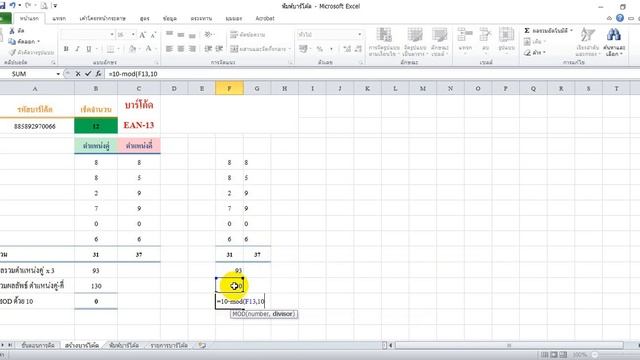Switch to Normal view in status bar

[x=544, y=355]
